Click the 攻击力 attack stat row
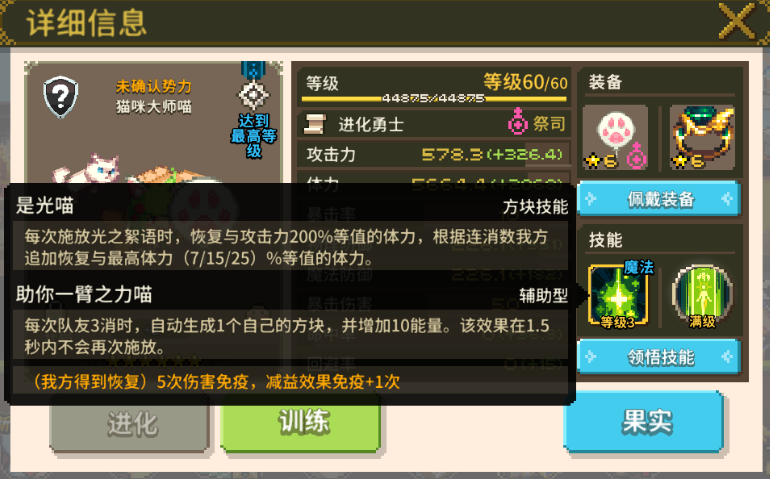The width and height of the screenshot is (770, 479). pos(434,155)
